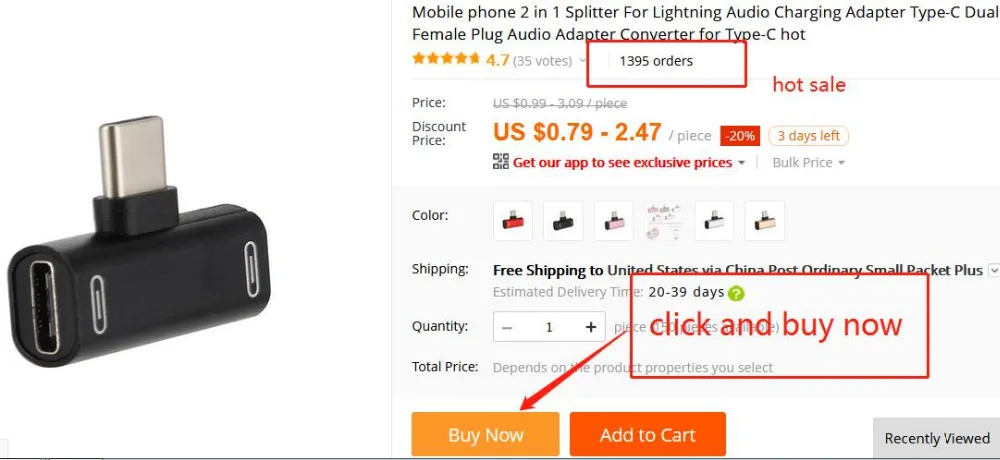Viewport: 1000px width, 460px height.
Task: Select the black adapter color option
Action: tap(563, 221)
